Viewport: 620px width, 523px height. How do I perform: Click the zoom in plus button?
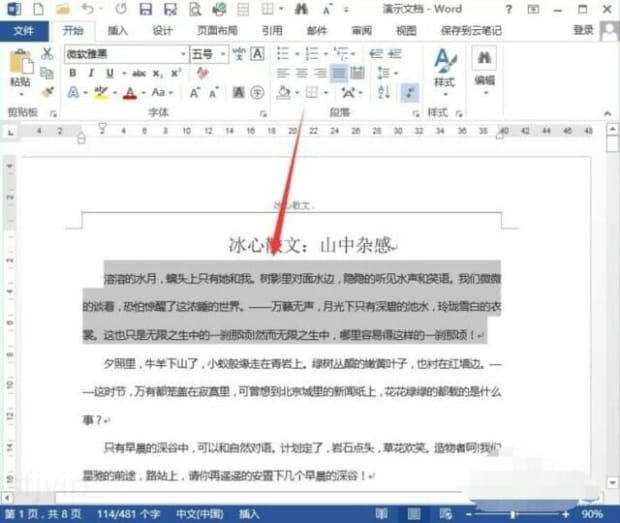point(566,514)
